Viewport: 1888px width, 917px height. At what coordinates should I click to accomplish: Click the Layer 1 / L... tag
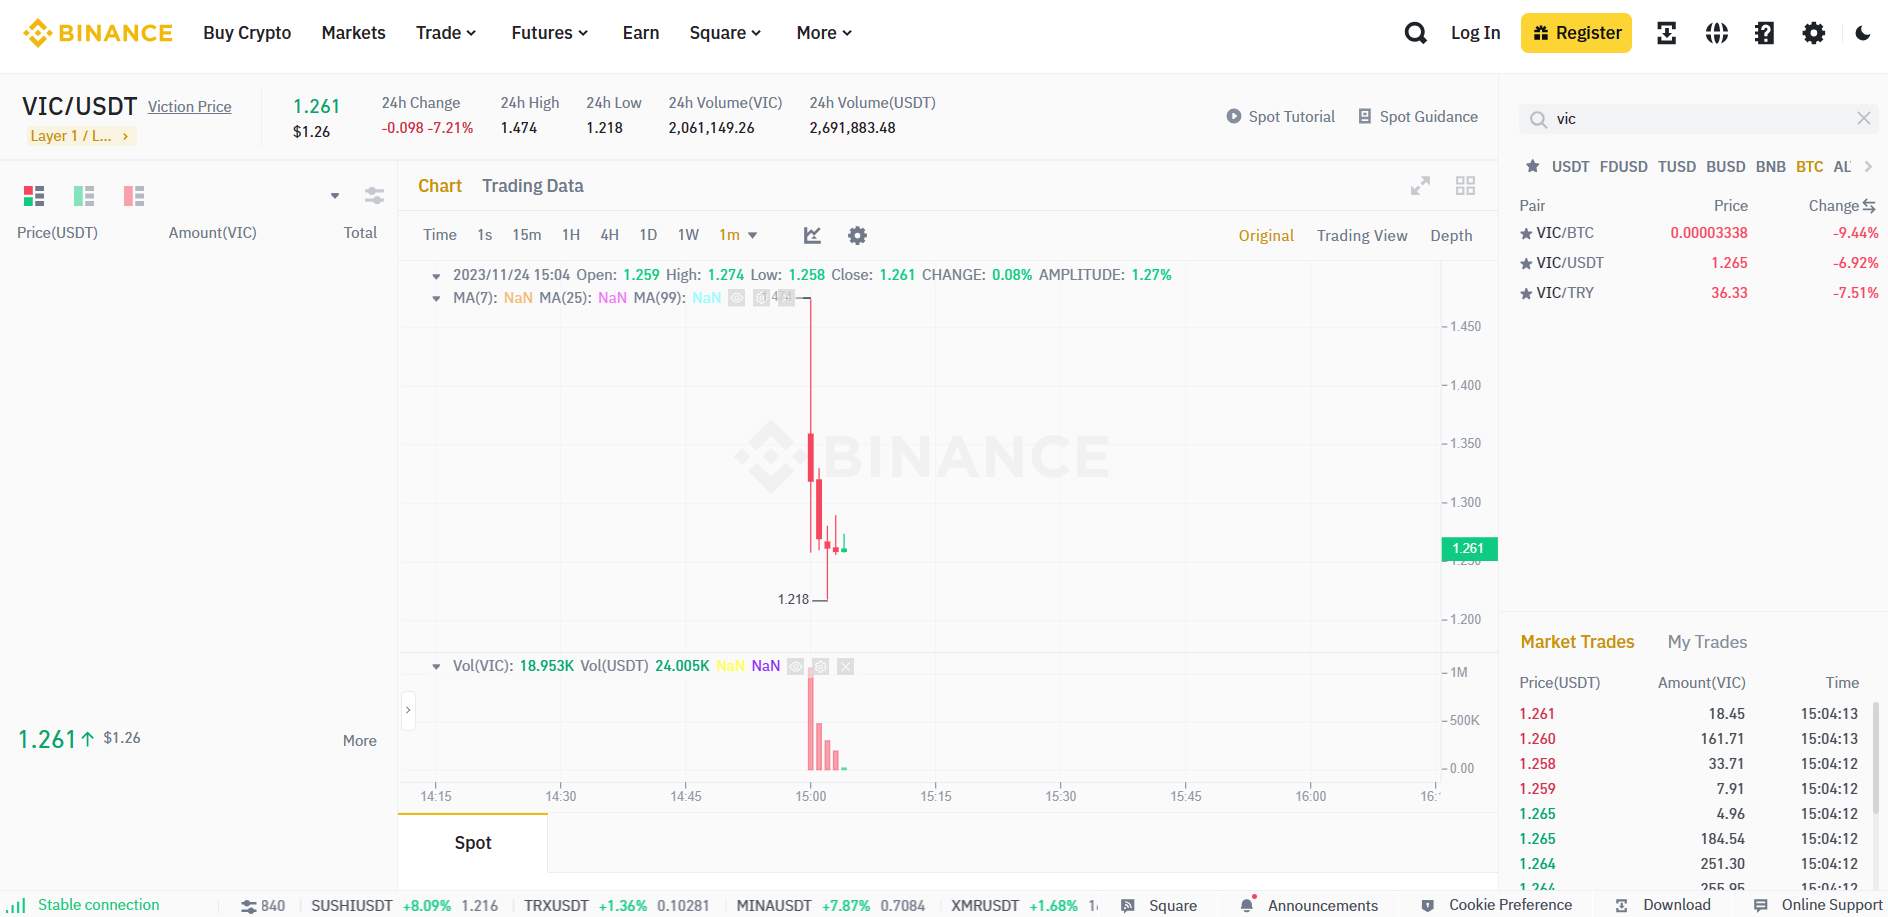tap(80, 136)
